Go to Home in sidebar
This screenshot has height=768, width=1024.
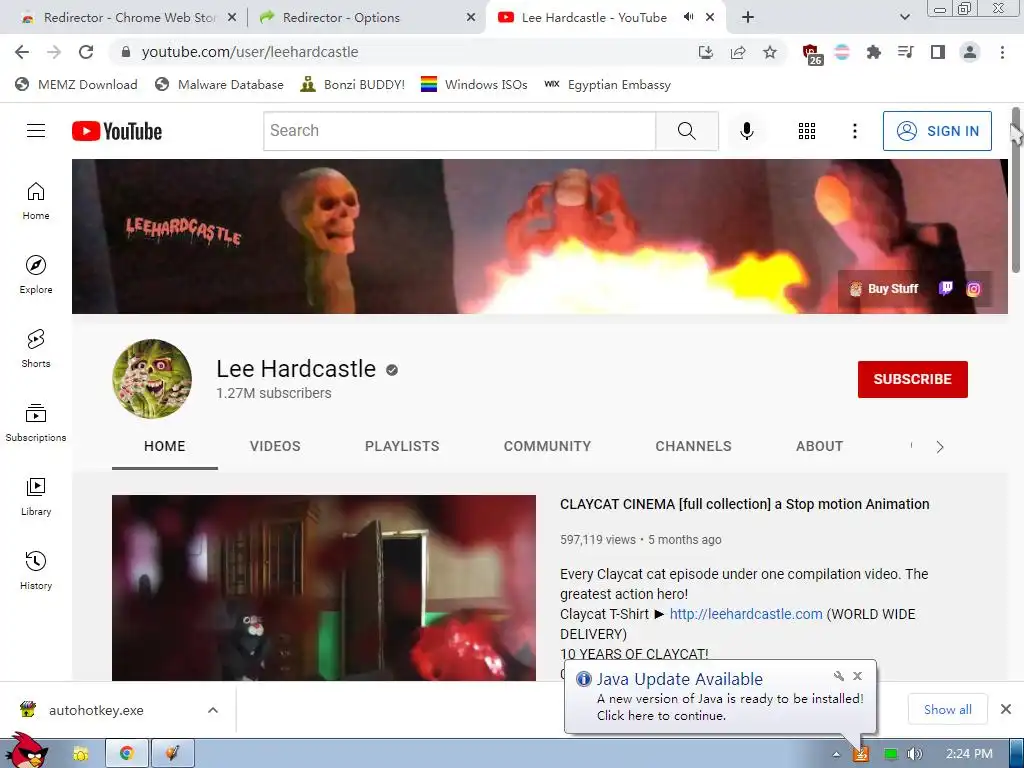click(x=36, y=201)
